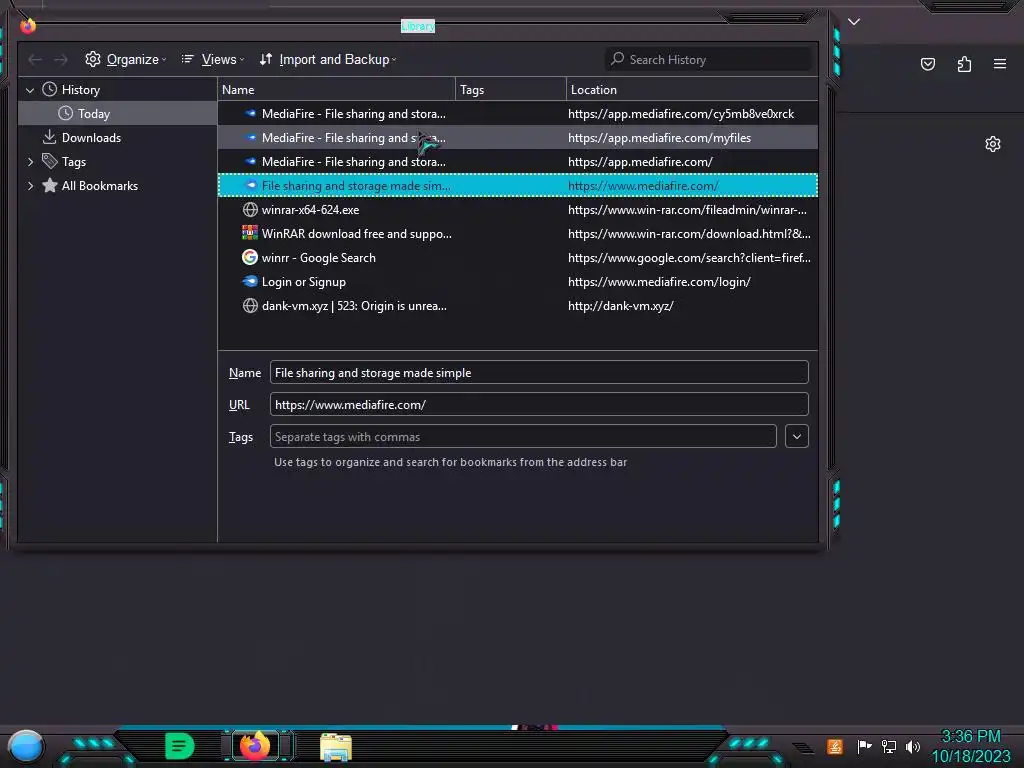Screen dimensions: 1024x768
Task: Click the https://www.win-rar.com/fileadmin location cell
Action: [687, 210]
